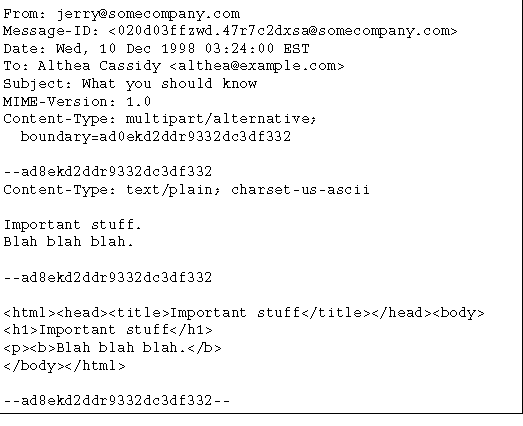This screenshot has height=426, width=523.
Task: Click the second boundary marker before html
Action: [108, 278]
